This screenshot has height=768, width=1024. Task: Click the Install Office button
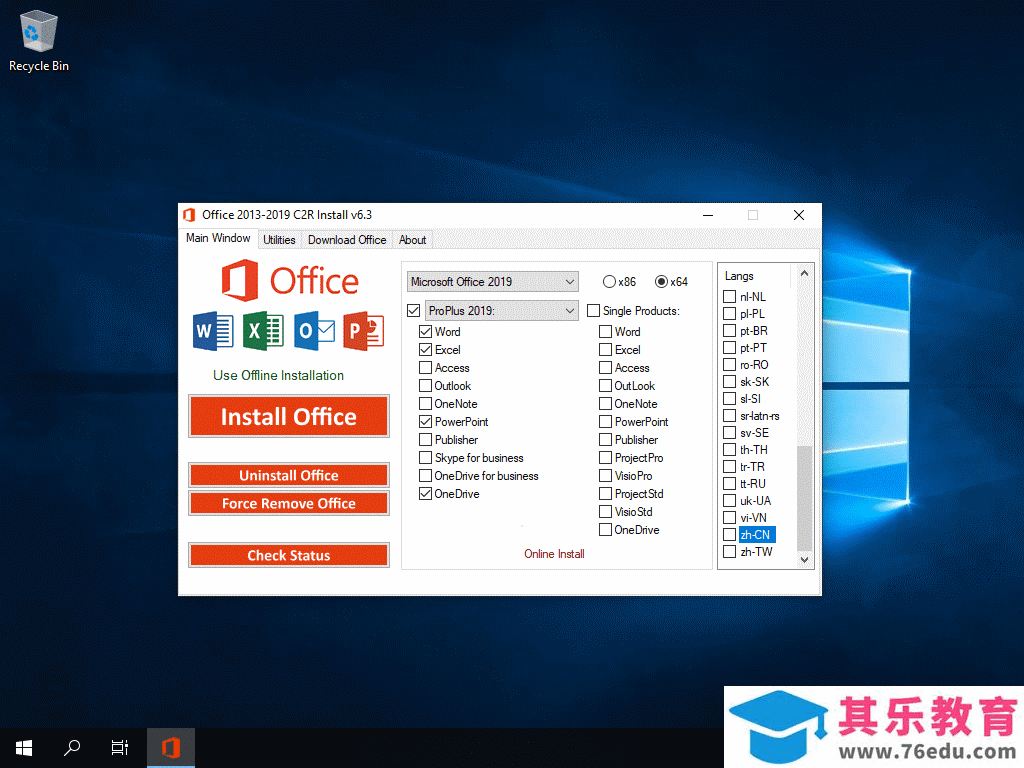[289, 416]
